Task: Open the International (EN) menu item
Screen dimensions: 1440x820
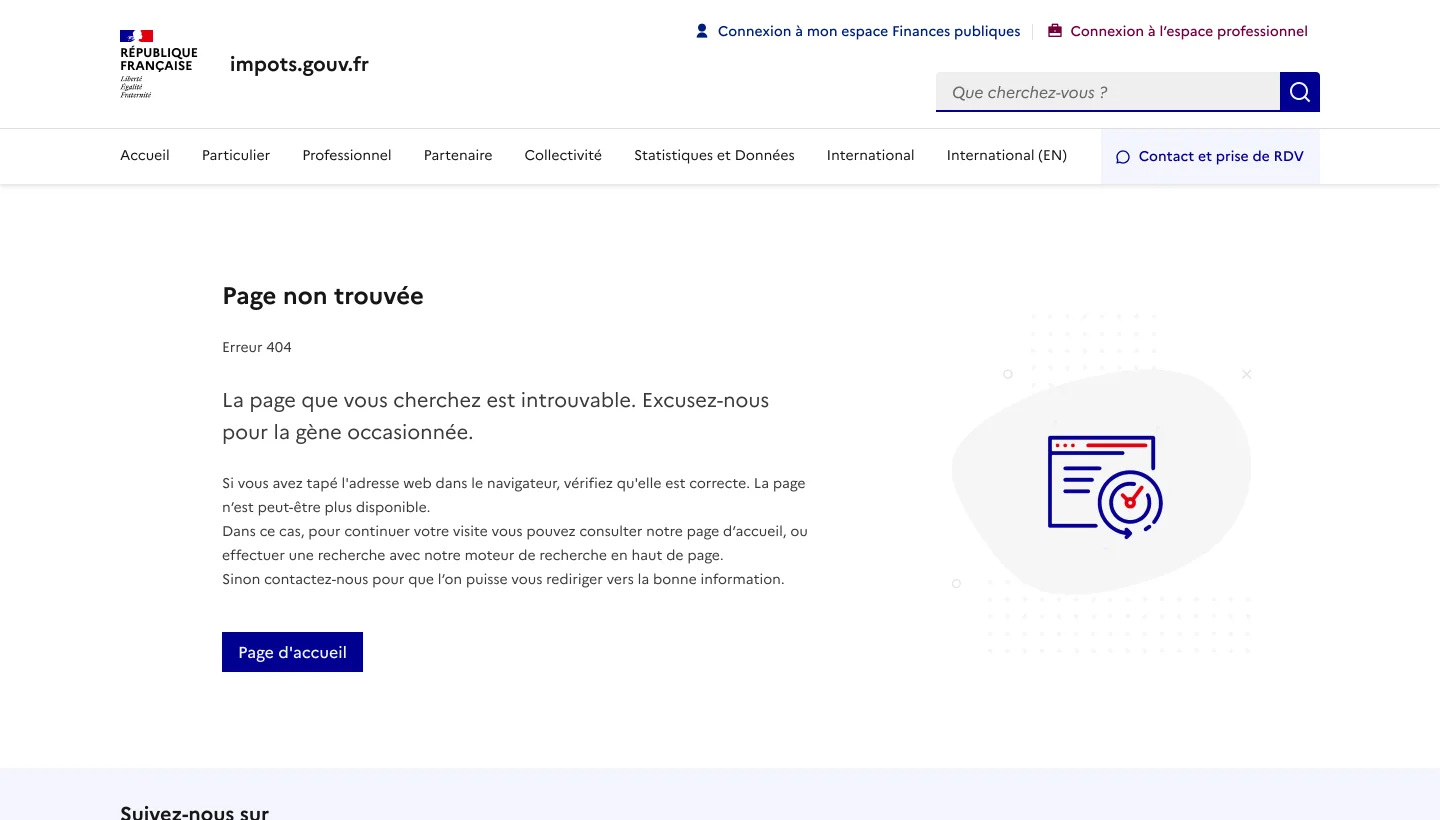Action: [1007, 156]
